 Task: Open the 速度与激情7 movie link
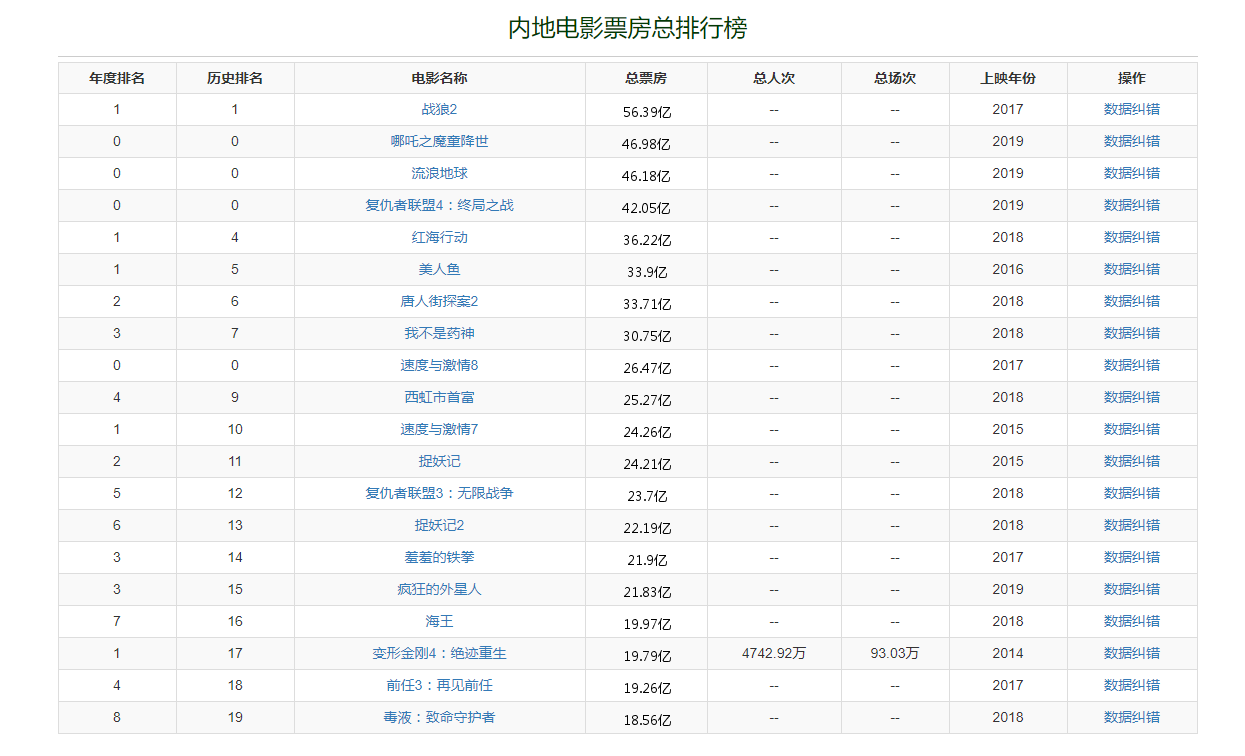[x=439, y=430]
